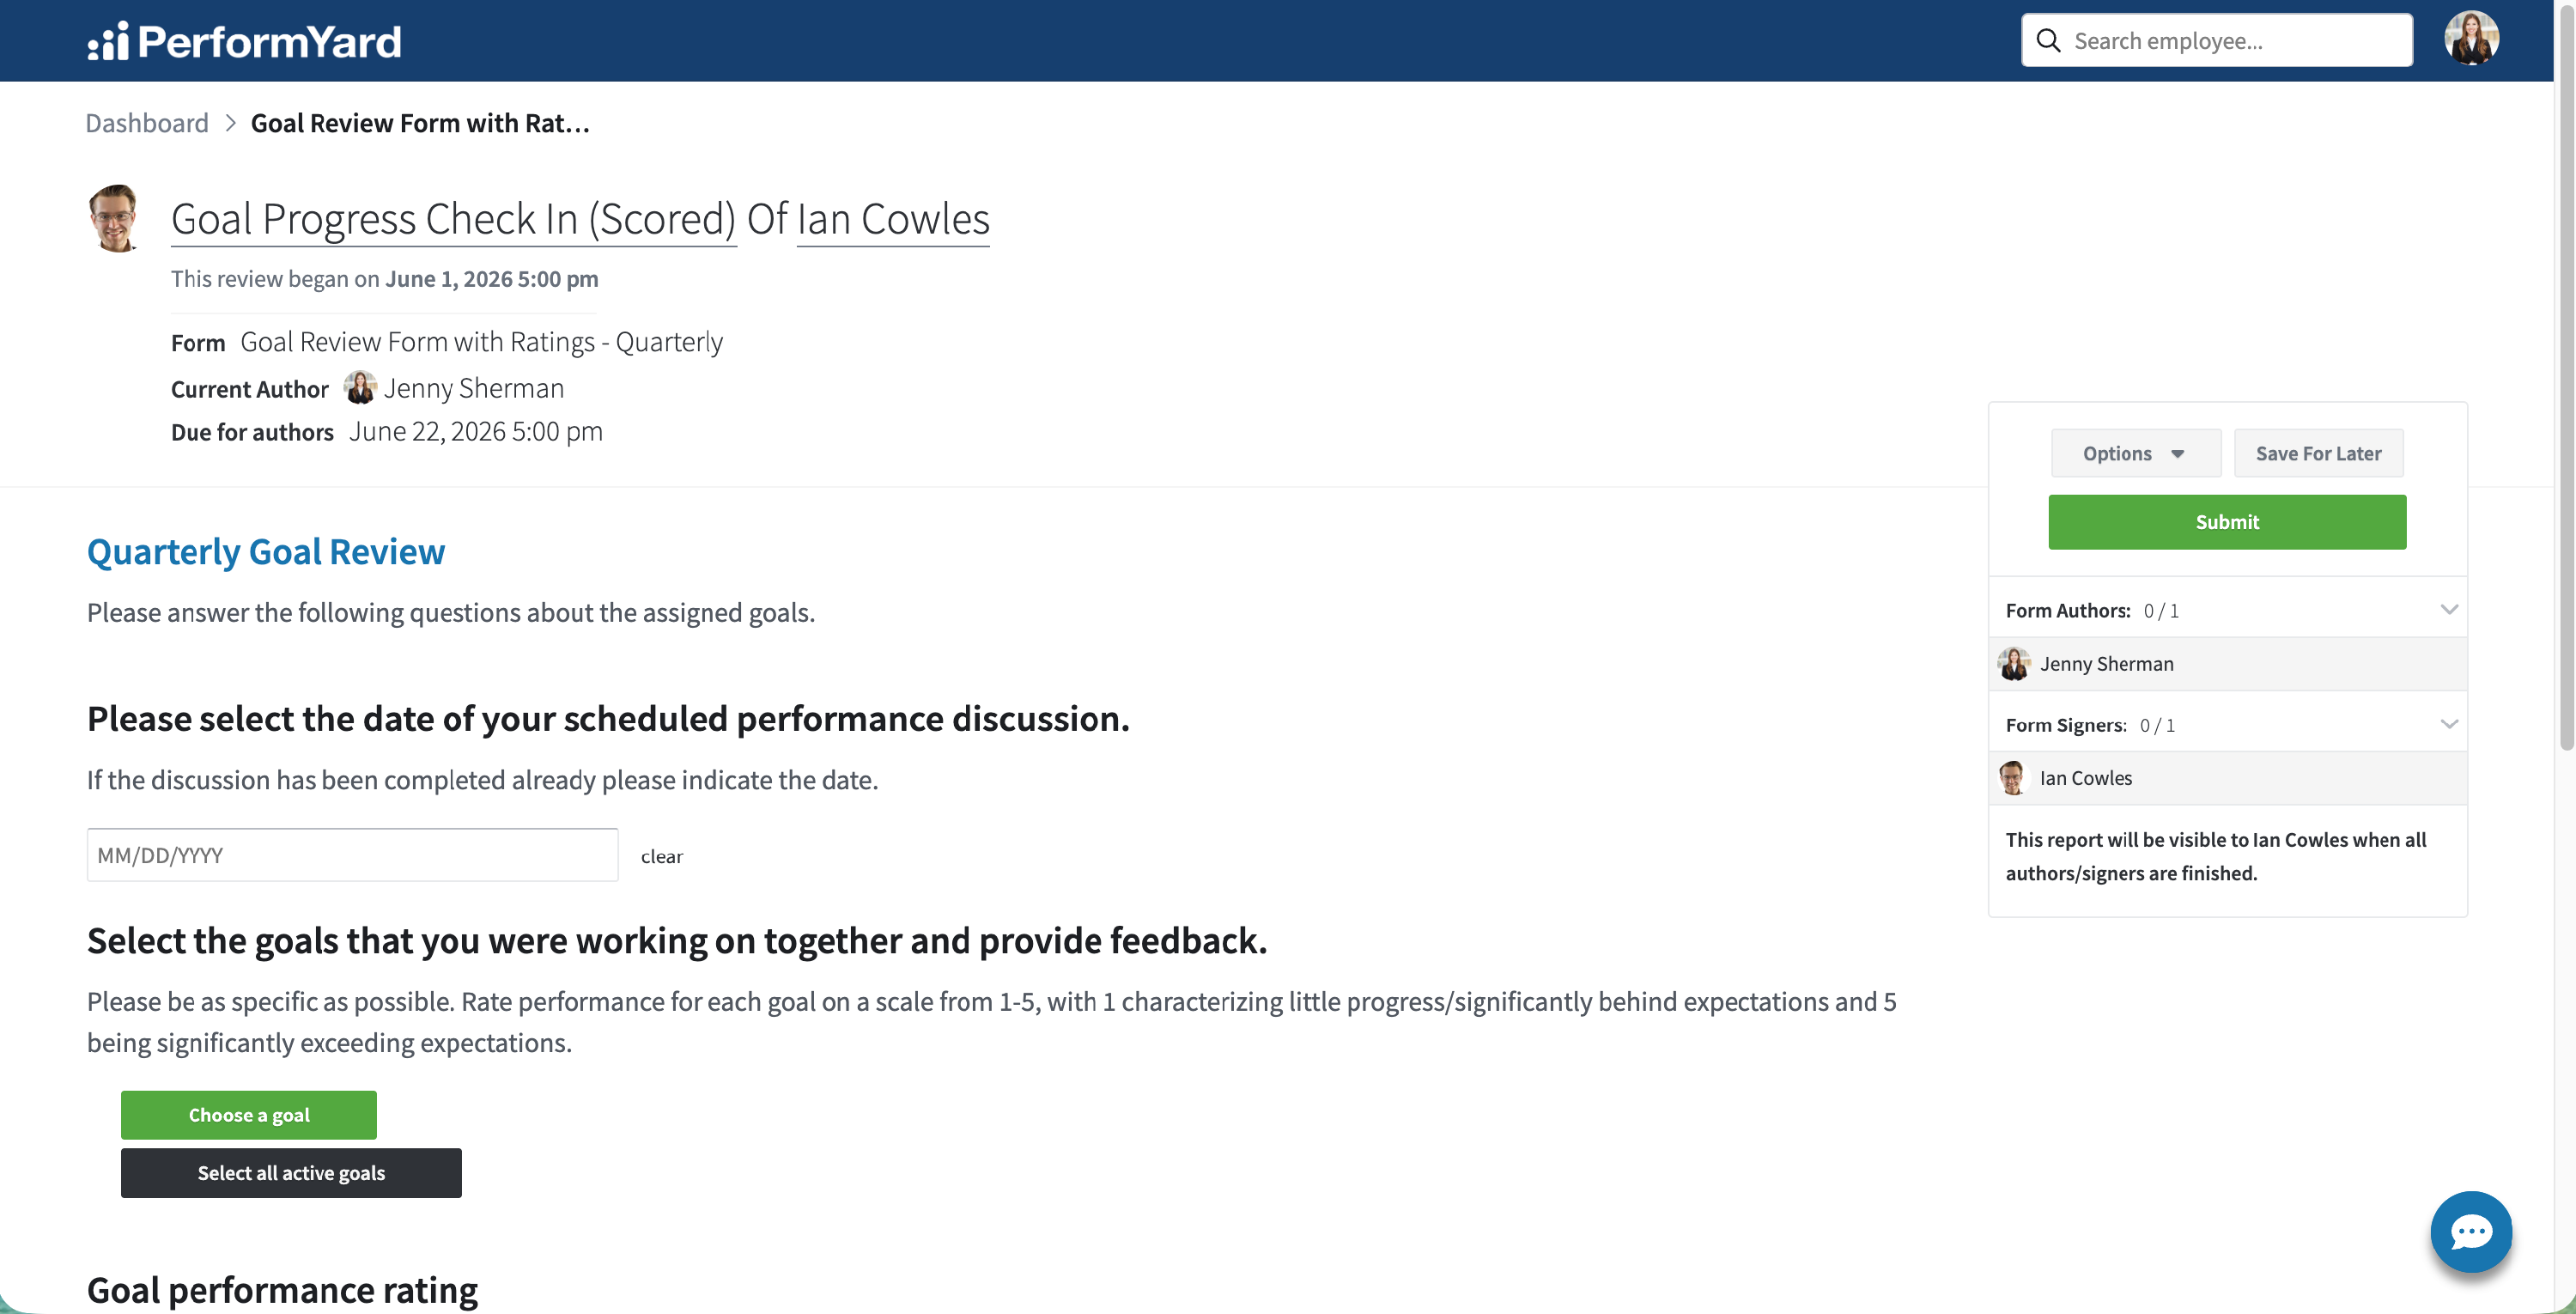Open Goal Review Form breadcrumb item

point(420,122)
